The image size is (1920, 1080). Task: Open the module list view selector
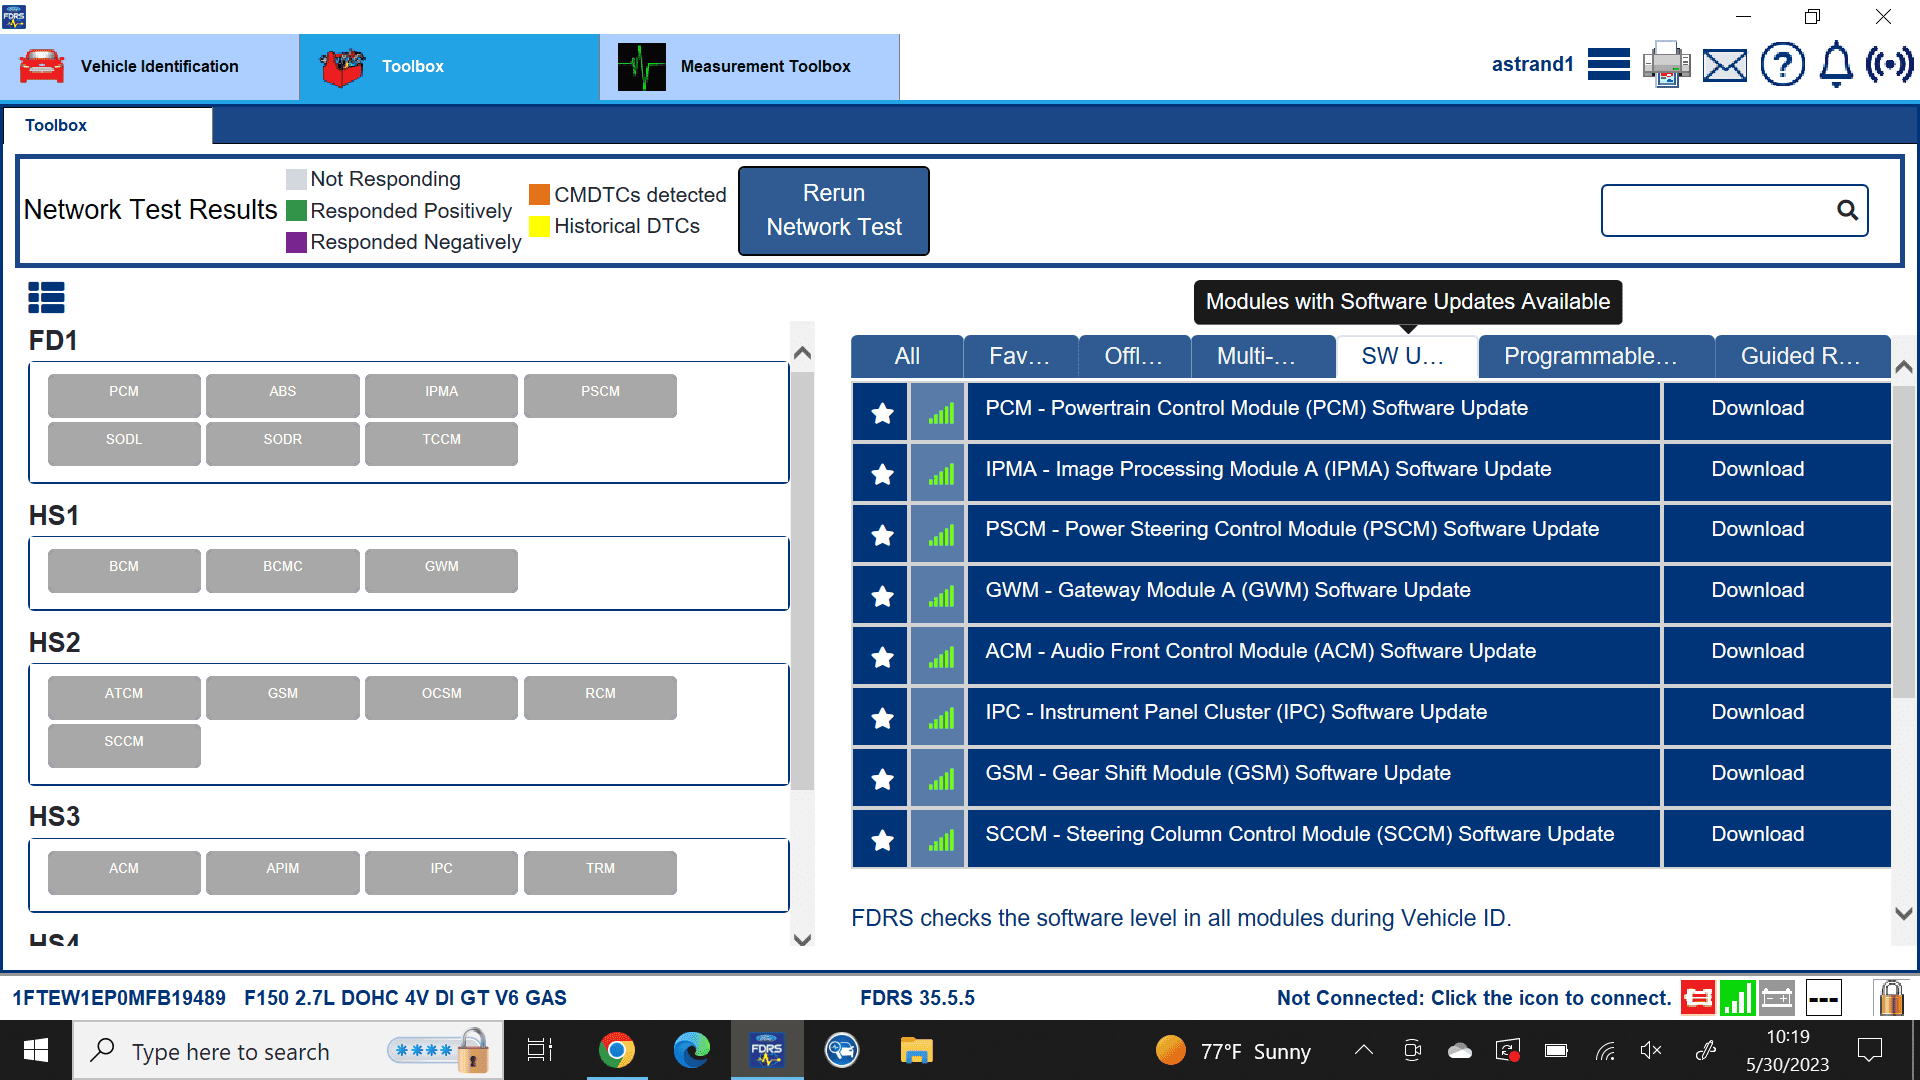[x=46, y=297]
